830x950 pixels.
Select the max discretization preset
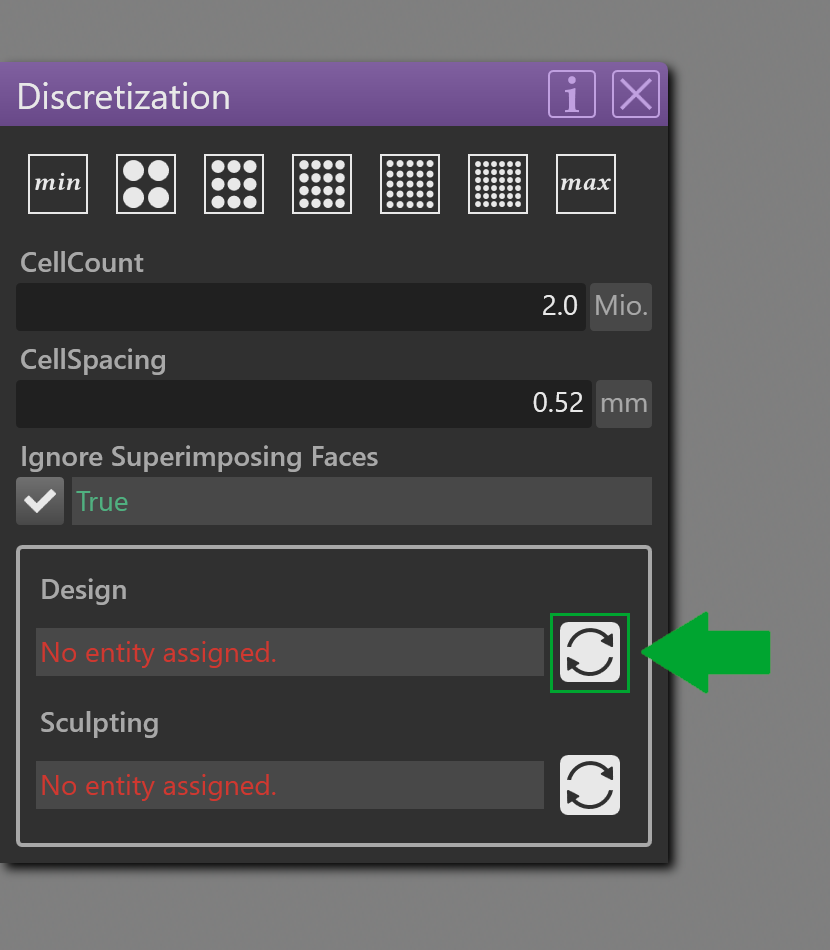586,184
